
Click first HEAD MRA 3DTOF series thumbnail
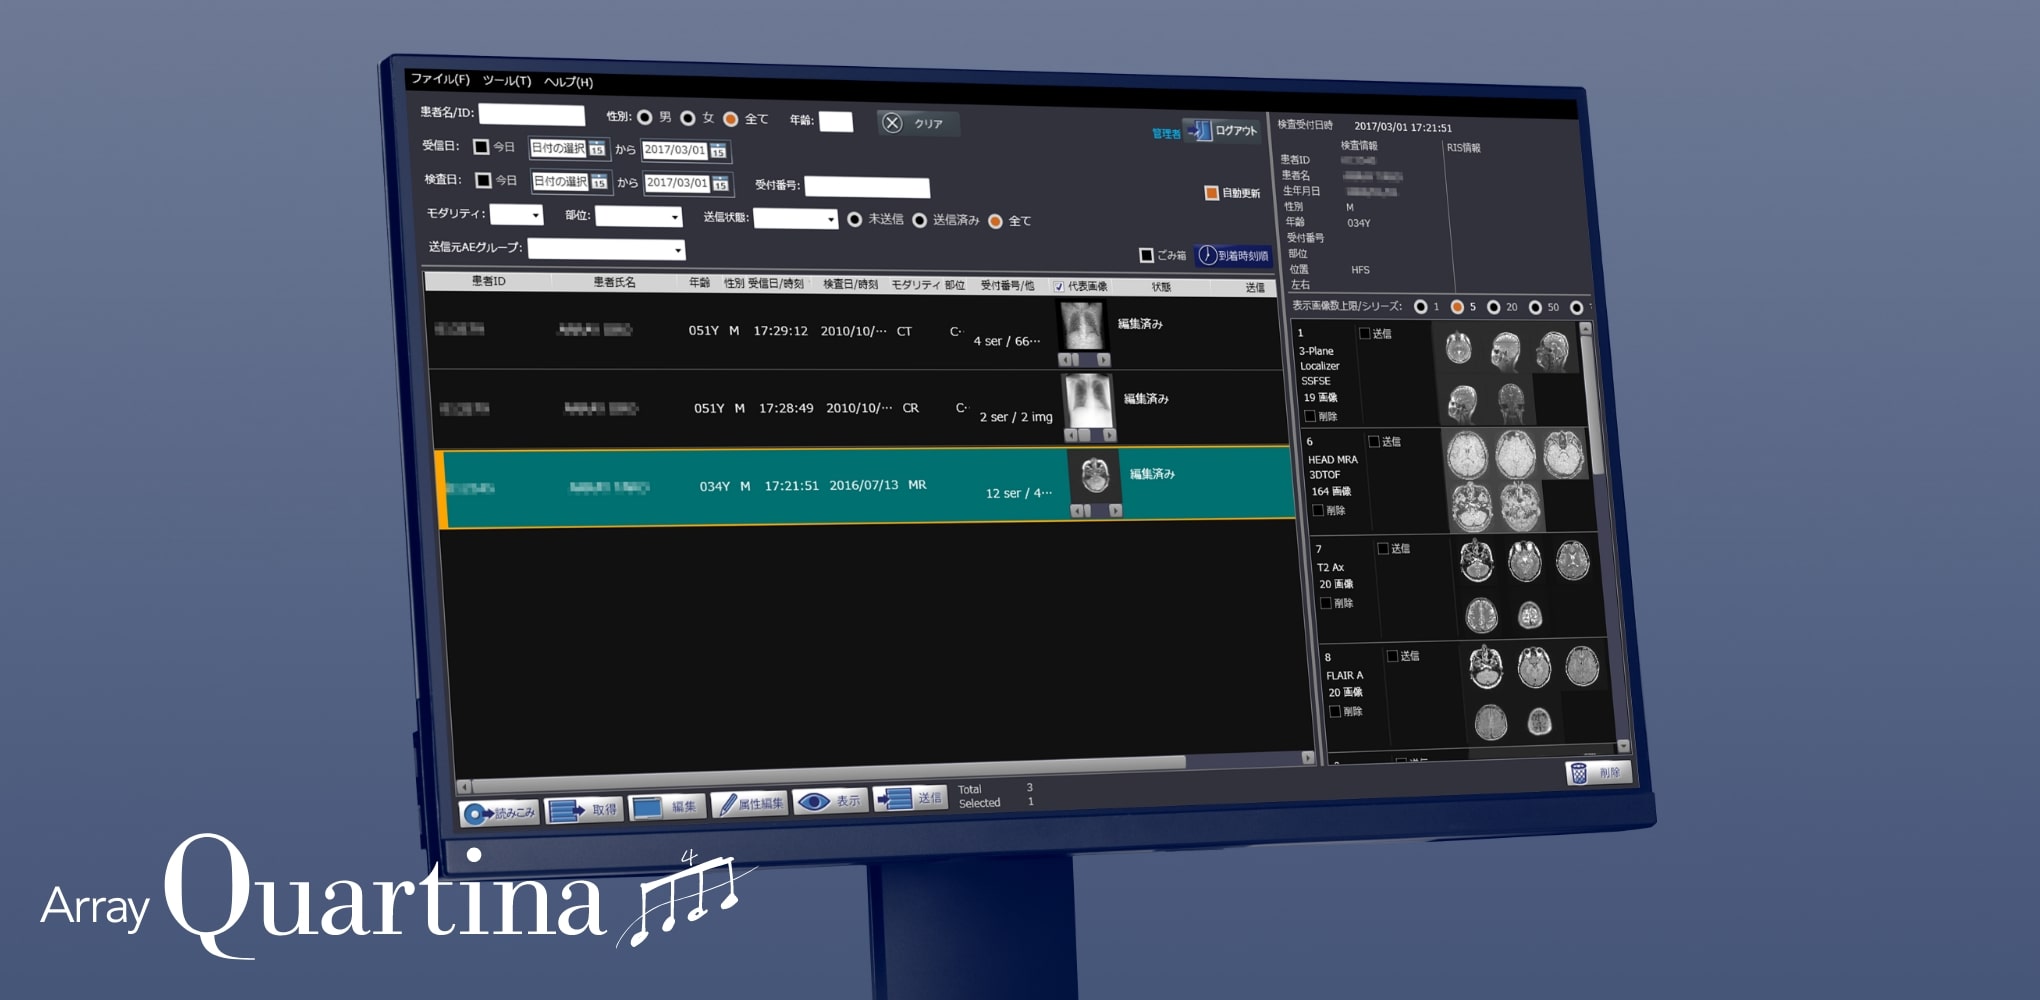(x=1468, y=456)
